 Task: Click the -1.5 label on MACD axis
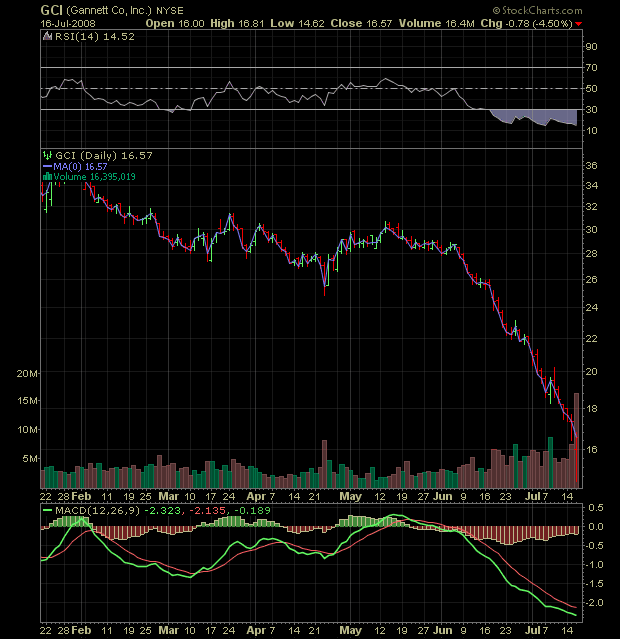tap(594, 584)
